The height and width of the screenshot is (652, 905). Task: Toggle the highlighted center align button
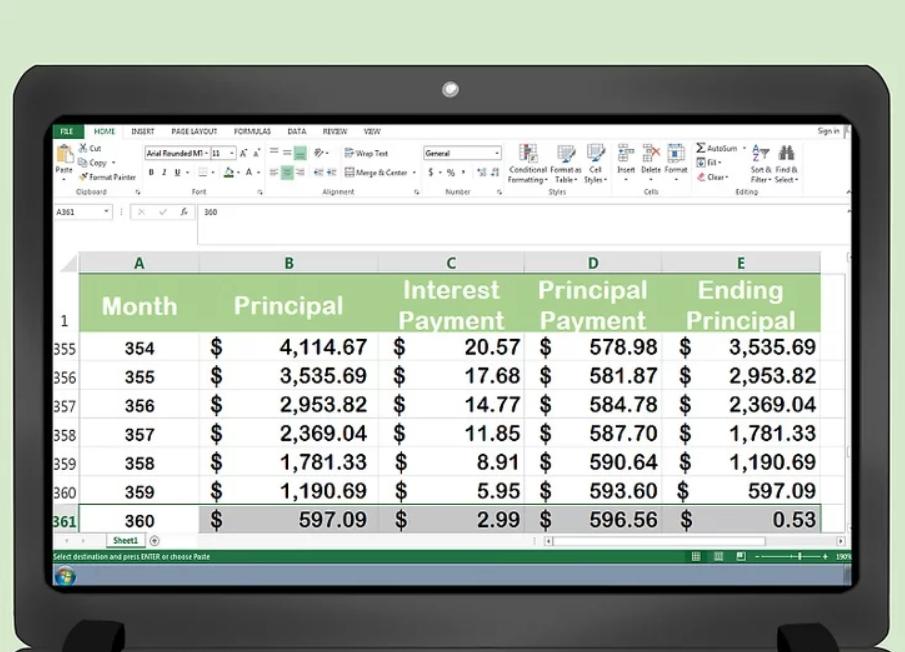[287, 172]
